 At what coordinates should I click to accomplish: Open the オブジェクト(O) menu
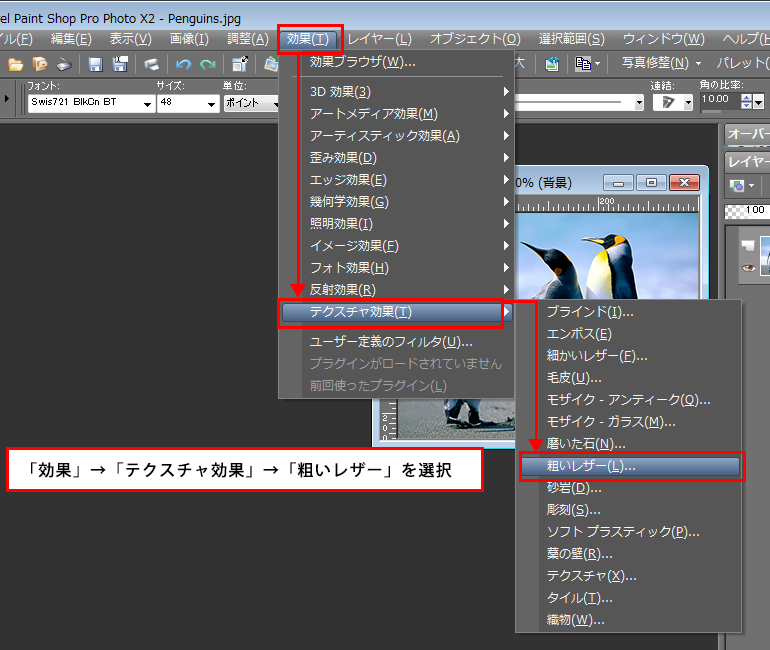(475, 39)
